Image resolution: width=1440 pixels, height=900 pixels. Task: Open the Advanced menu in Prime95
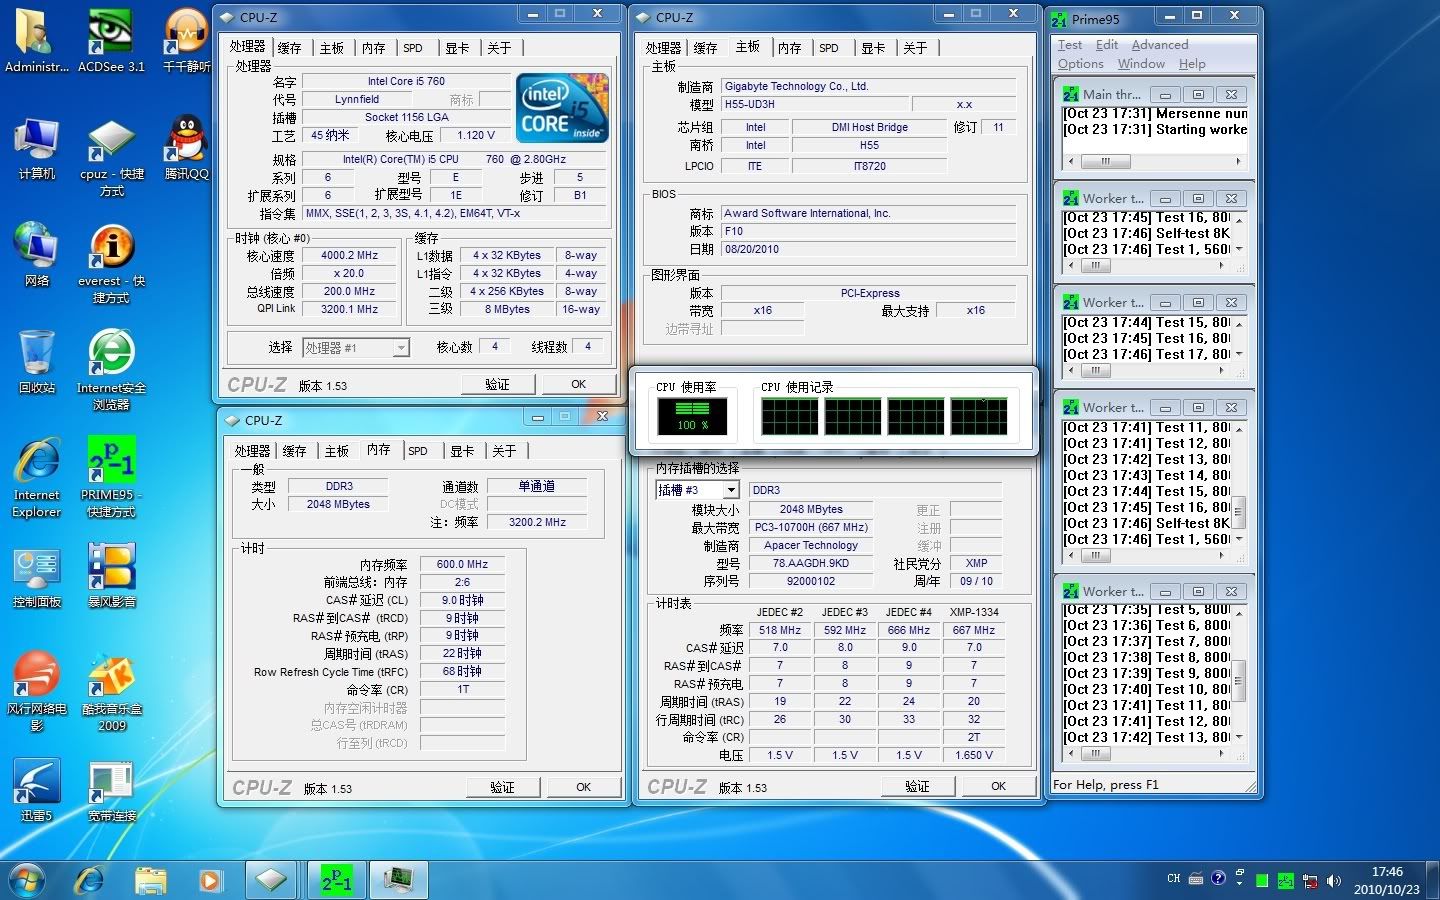pos(1160,45)
